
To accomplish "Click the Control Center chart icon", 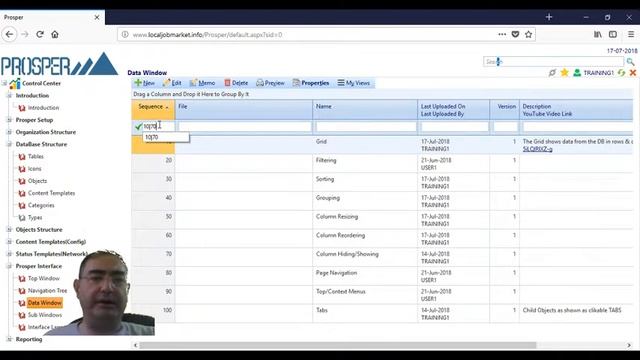I will tap(15, 83).
